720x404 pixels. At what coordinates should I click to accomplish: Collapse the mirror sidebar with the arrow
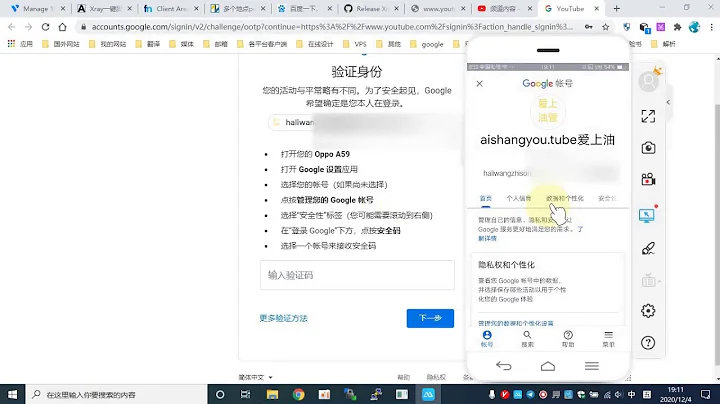[x=668, y=102]
